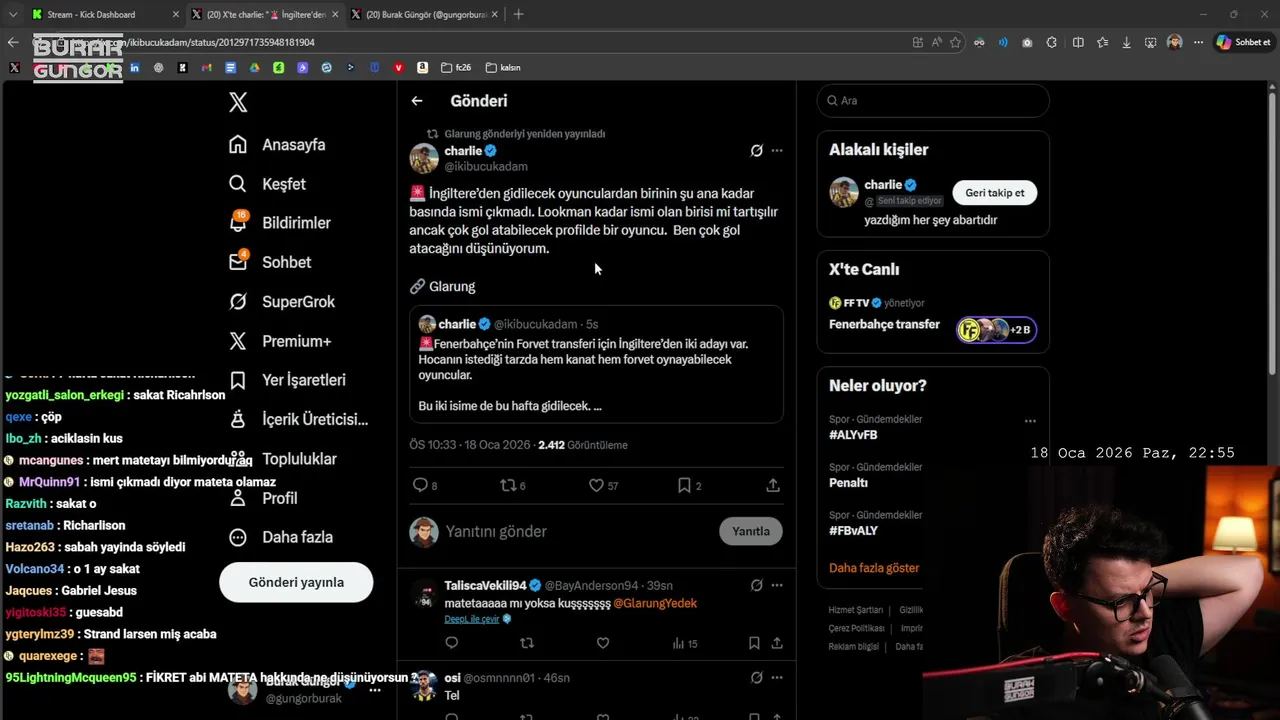Click DeepL ile çevir translate link
This screenshot has width=1280, height=720.
[x=472, y=619]
